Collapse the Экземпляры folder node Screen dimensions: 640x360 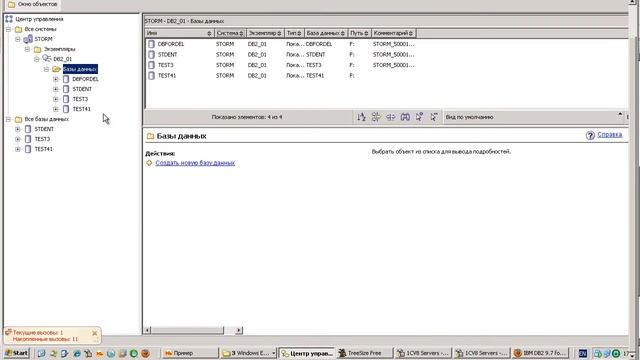[x=27, y=49]
